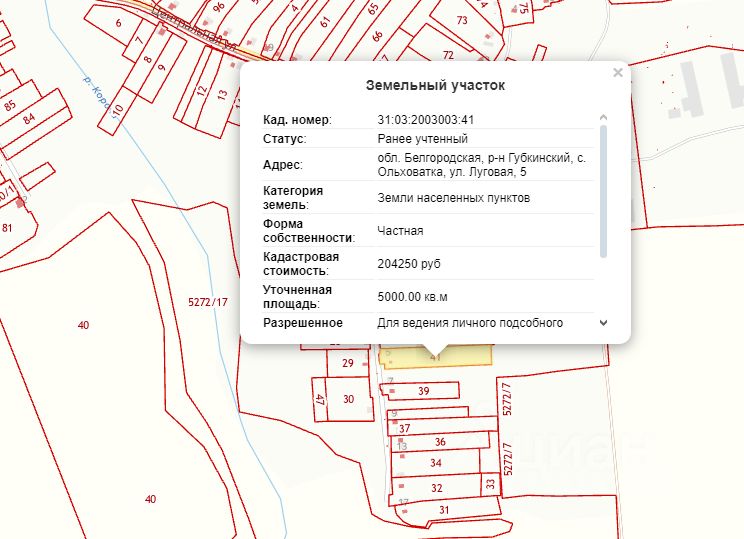Select parcel 6 on the map
744x539 pixels.
point(118,22)
